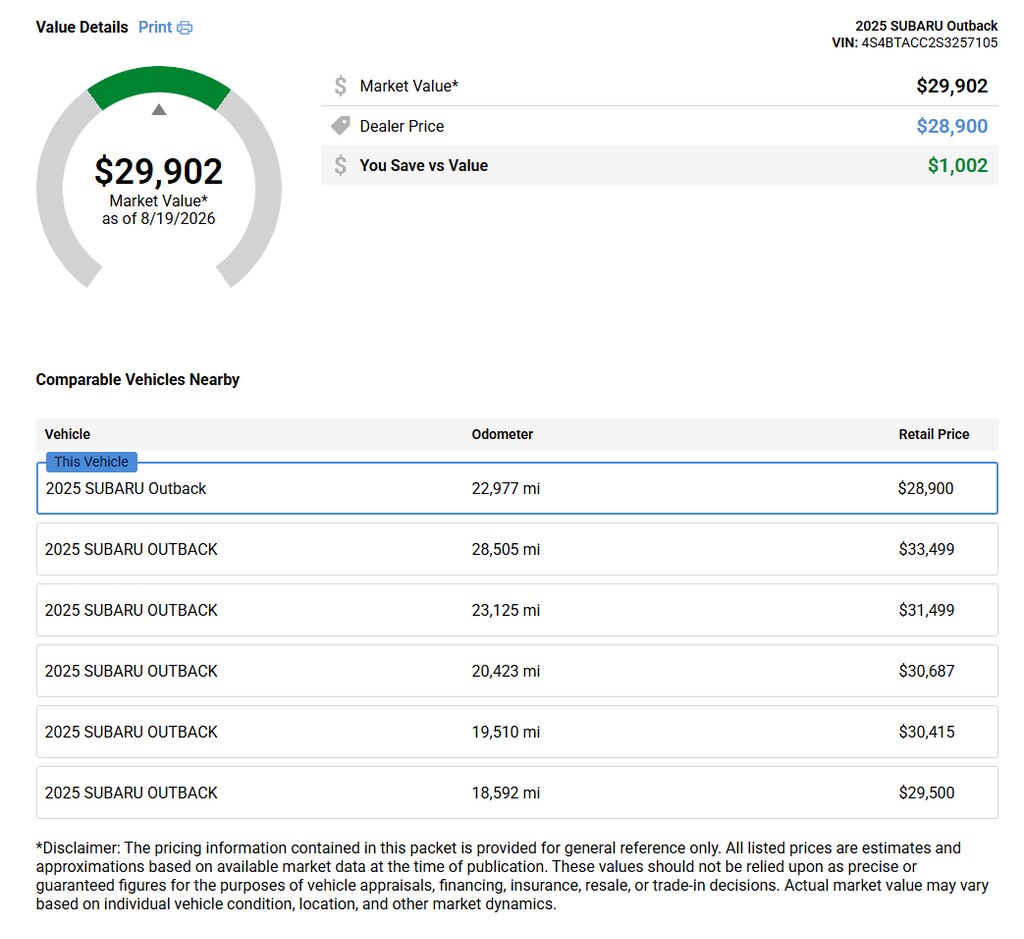Screen dimensions: 1024x939
Task: Select the This Vehicle badge label
Action: [x=91, y=462]
